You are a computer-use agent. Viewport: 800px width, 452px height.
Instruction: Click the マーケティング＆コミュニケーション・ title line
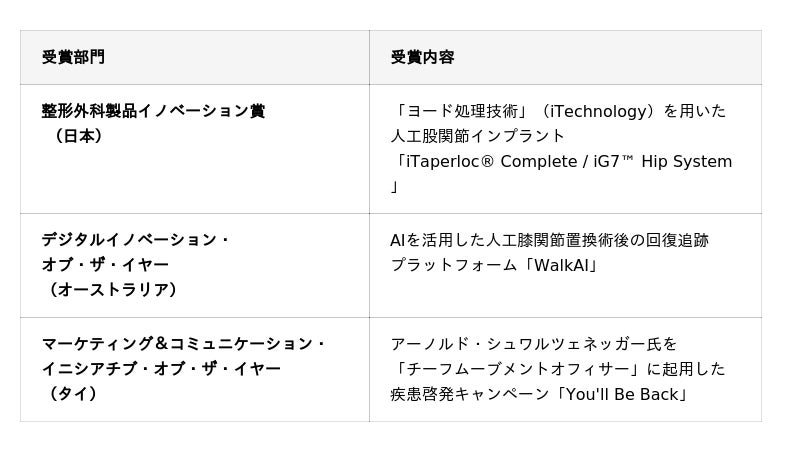click(184, 344)
